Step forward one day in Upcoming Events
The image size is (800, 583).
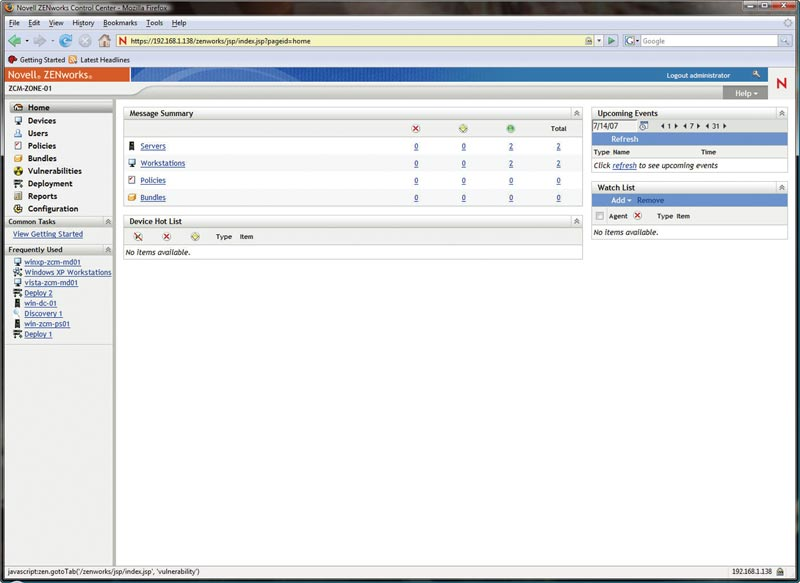click(x=676, y=126)
